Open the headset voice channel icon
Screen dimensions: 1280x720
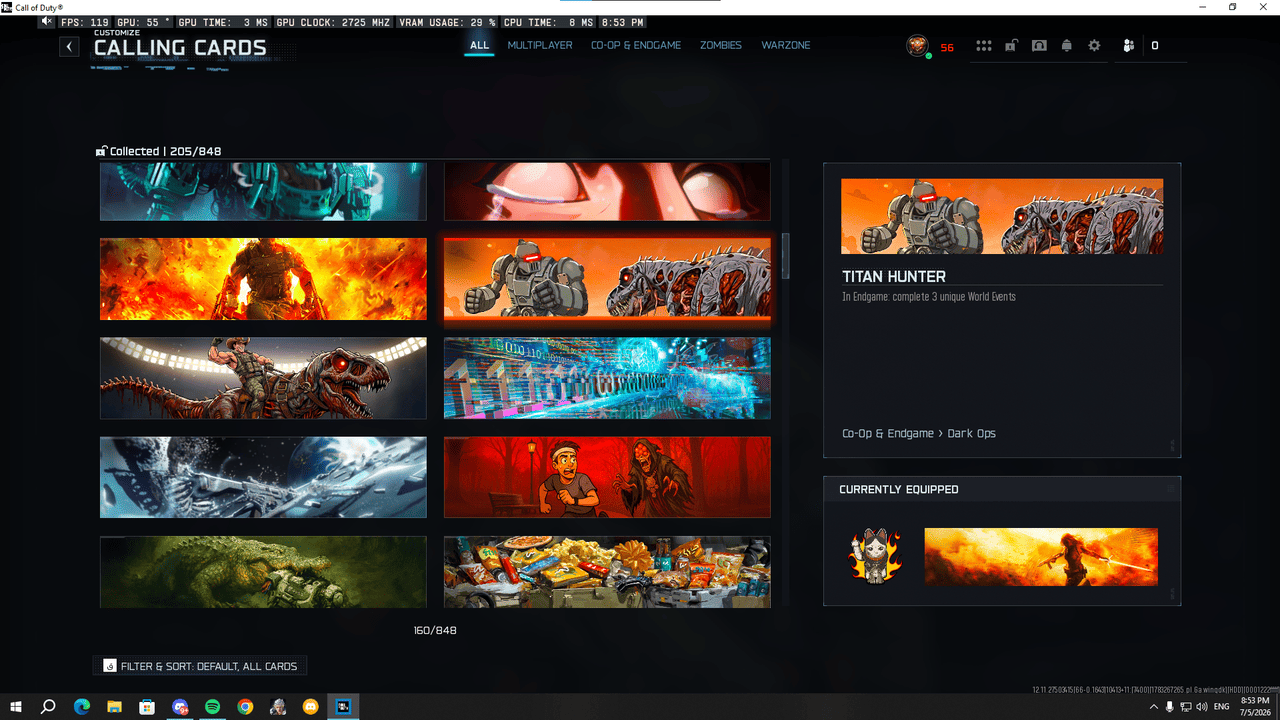click(x=1039, y=46)
